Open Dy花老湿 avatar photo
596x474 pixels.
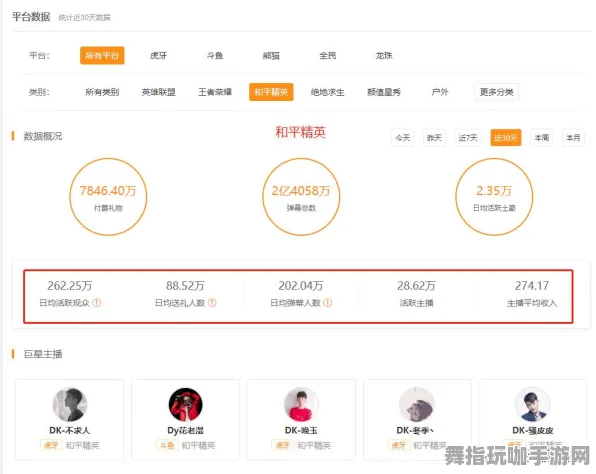click(x=185, y=404)
